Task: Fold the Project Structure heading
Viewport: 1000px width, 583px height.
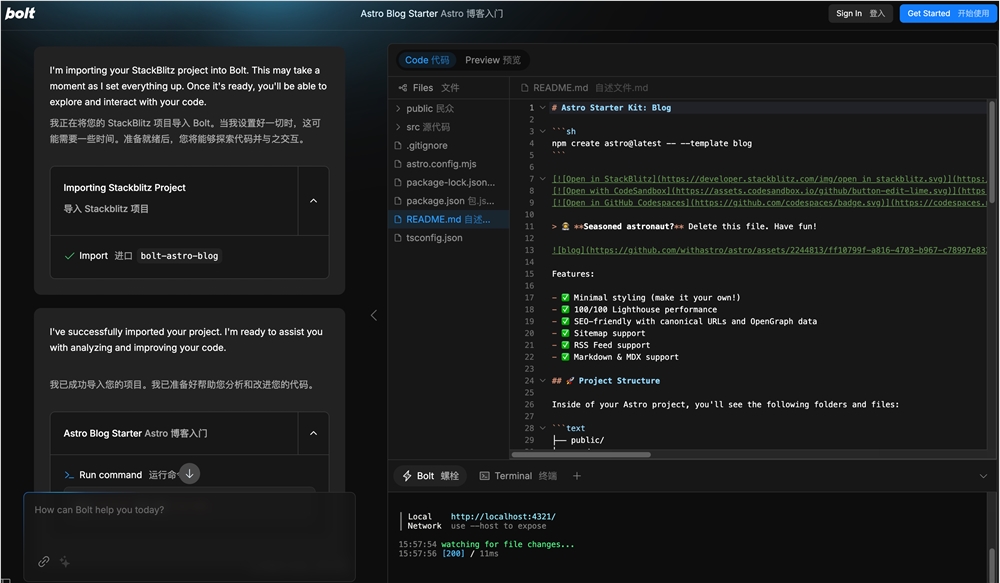Action: coord(543,381)
